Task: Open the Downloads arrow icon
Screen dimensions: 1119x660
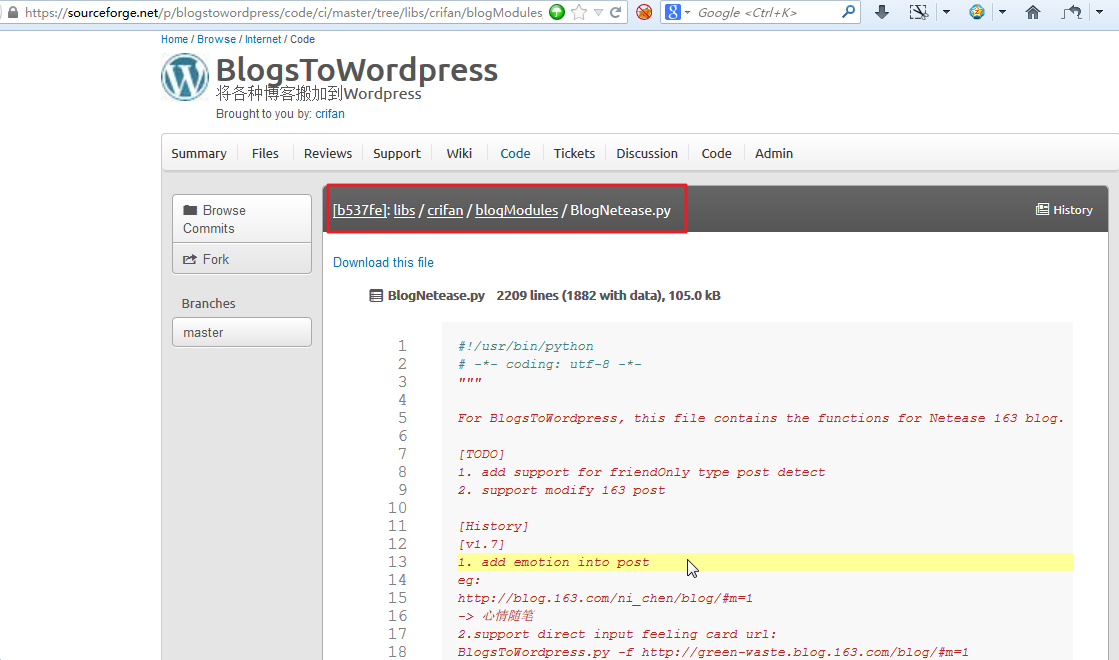Action: tap(882, 12)
